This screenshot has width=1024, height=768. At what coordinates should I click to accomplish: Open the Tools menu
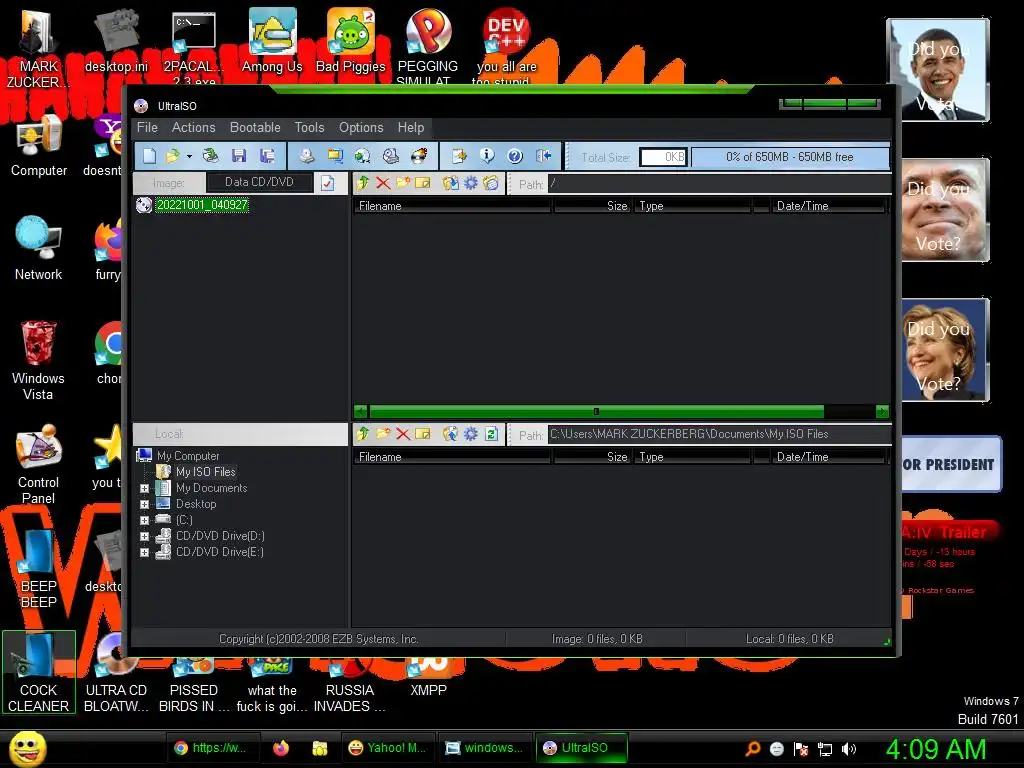(309, 127)
